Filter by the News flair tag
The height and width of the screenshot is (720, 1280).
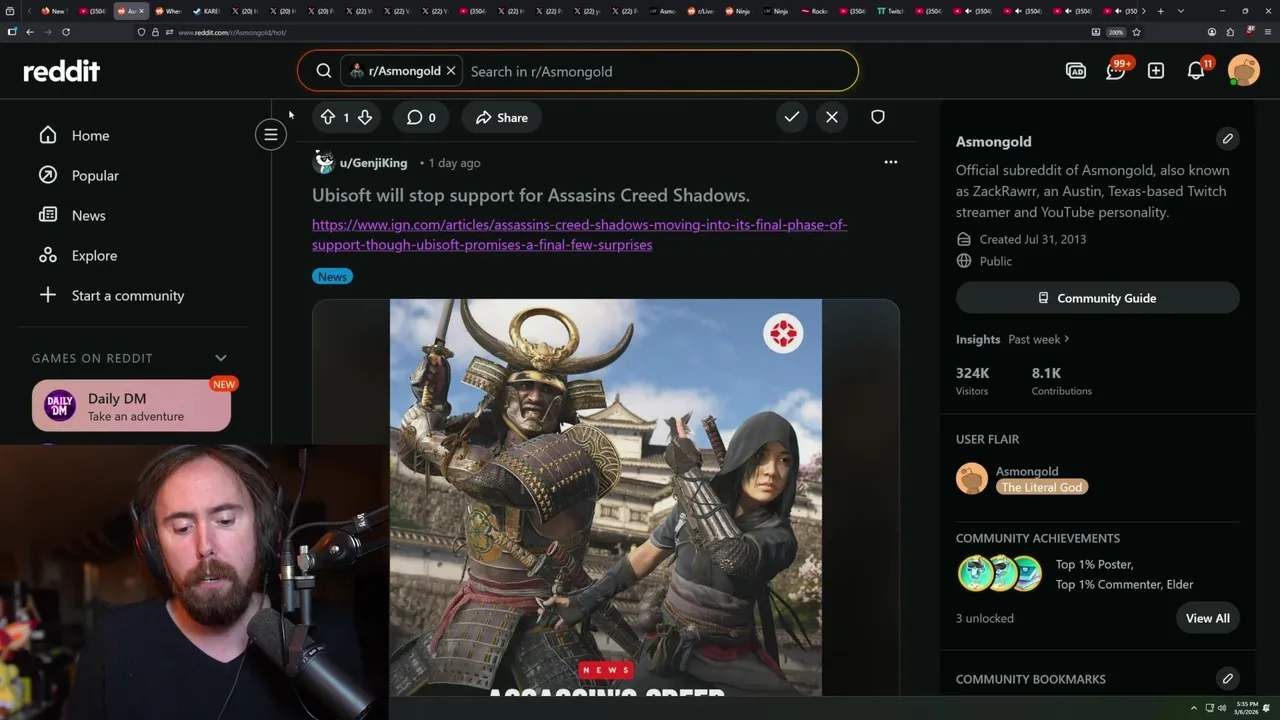click(332, 276)
